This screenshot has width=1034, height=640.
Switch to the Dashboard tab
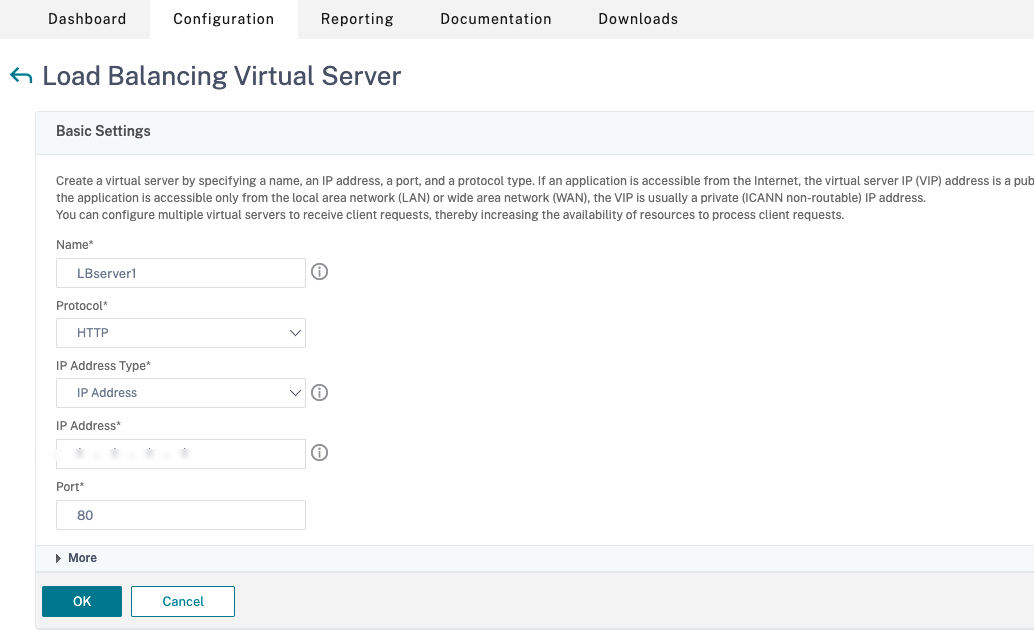click(87, 18)
